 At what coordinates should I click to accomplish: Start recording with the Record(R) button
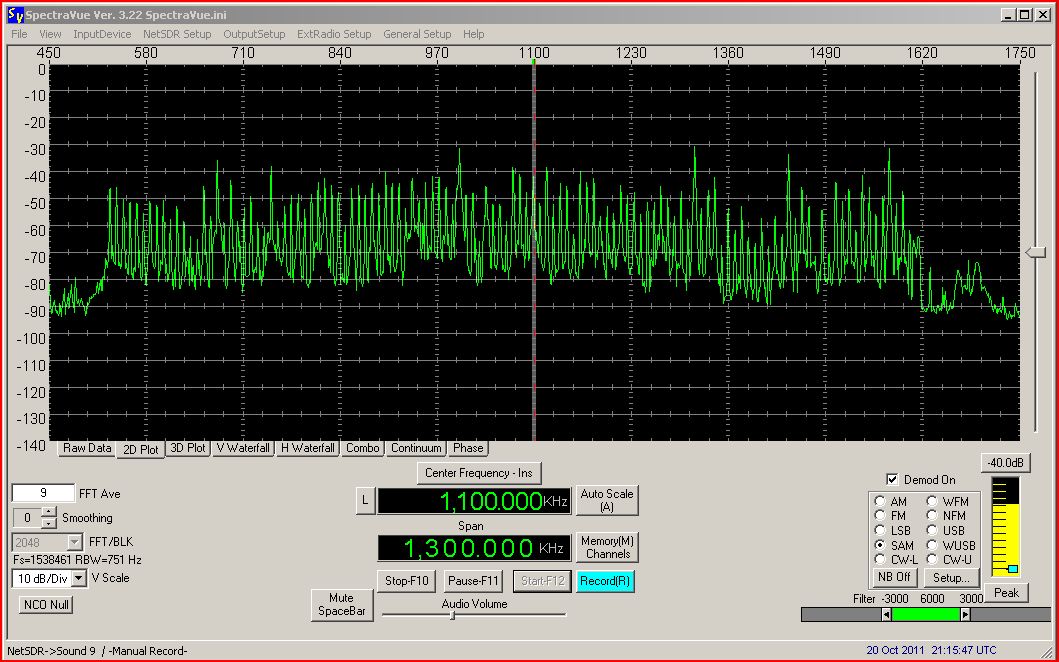point(605,581)
